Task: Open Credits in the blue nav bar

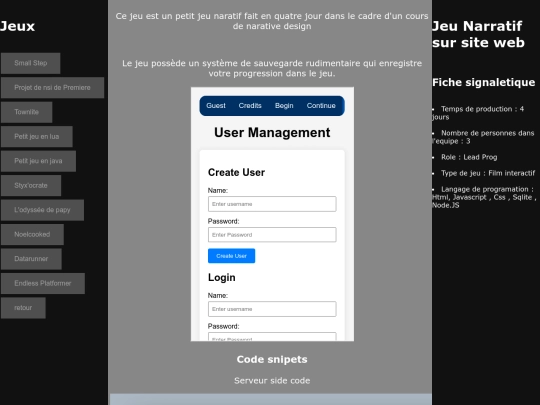Action: click(x=250, y=106)
